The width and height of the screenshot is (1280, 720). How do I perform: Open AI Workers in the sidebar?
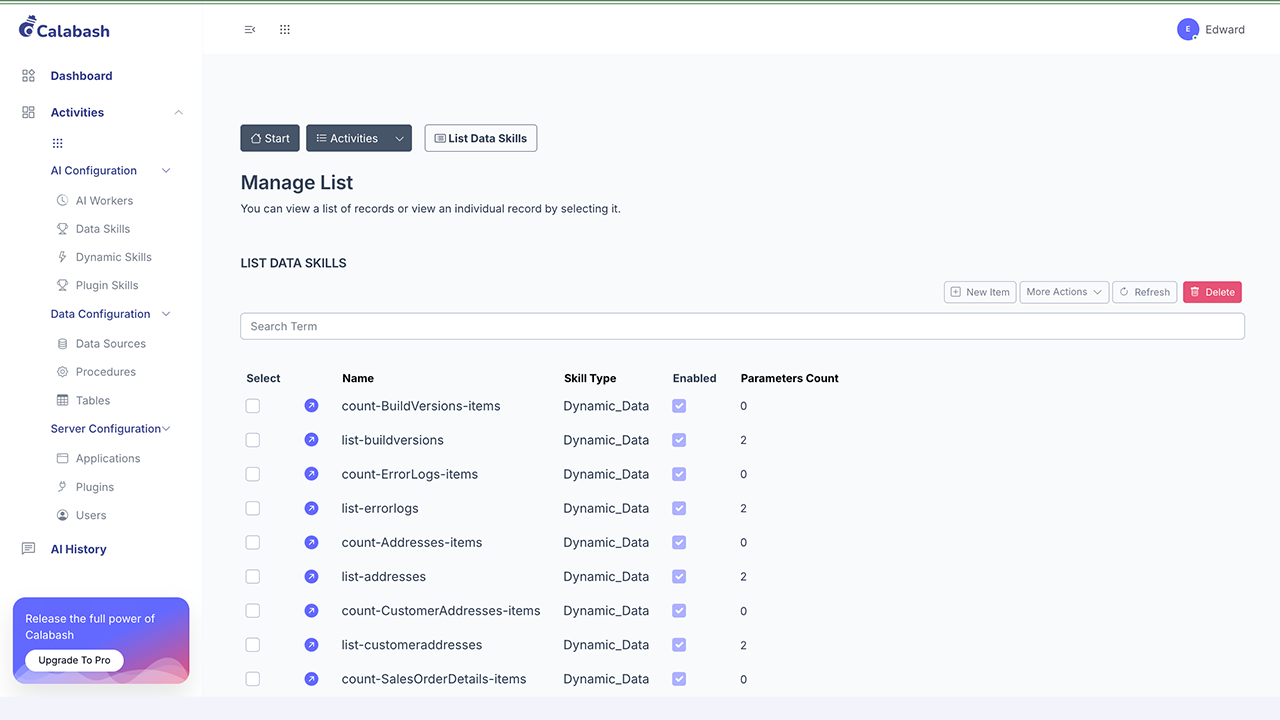coord(104,201)
